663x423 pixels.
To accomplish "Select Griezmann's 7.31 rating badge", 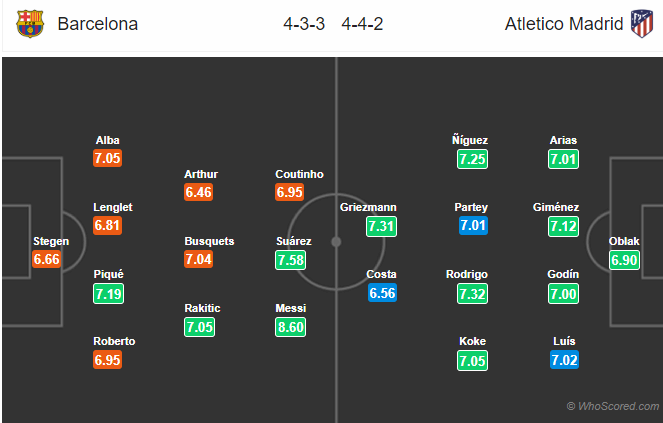I will [x=382, y=226].
